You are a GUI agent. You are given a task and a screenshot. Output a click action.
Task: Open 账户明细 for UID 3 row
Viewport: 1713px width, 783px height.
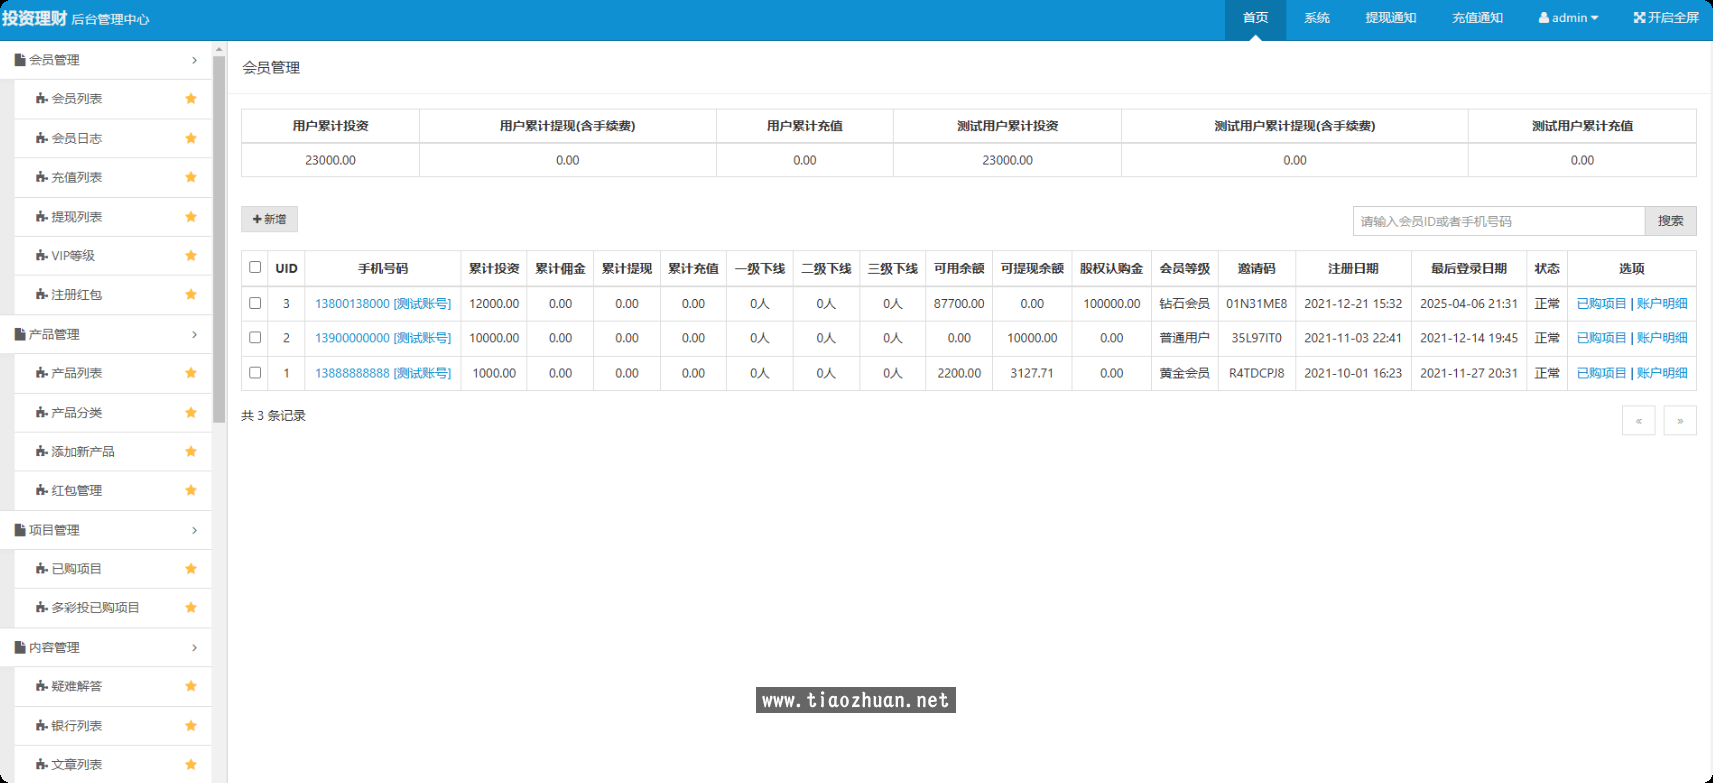coord(1662,304)
